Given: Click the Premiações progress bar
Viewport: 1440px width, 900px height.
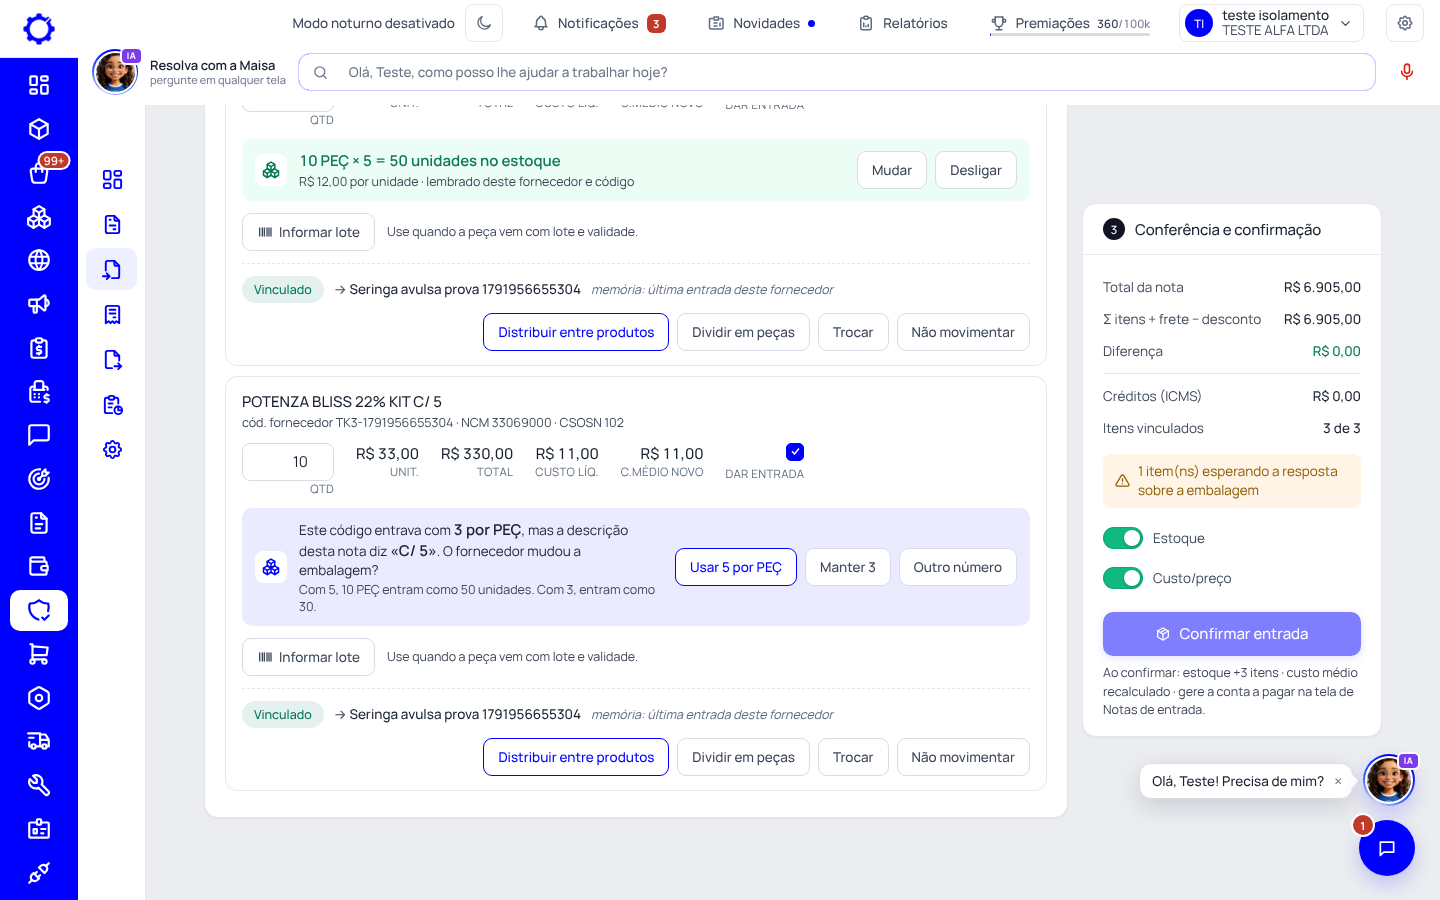Looking at the screenshot, I should click(1070, 34).
